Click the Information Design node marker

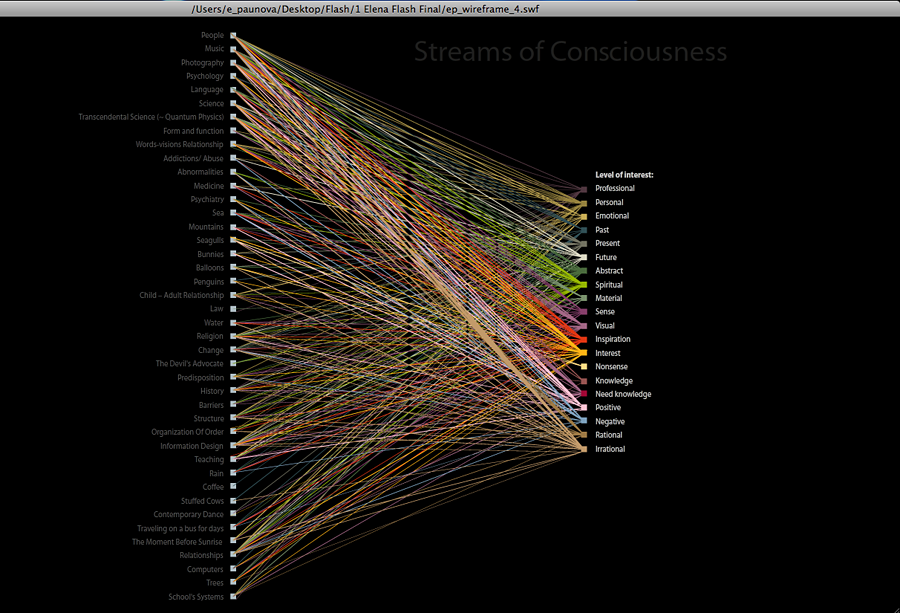click(x=233, y=445)
